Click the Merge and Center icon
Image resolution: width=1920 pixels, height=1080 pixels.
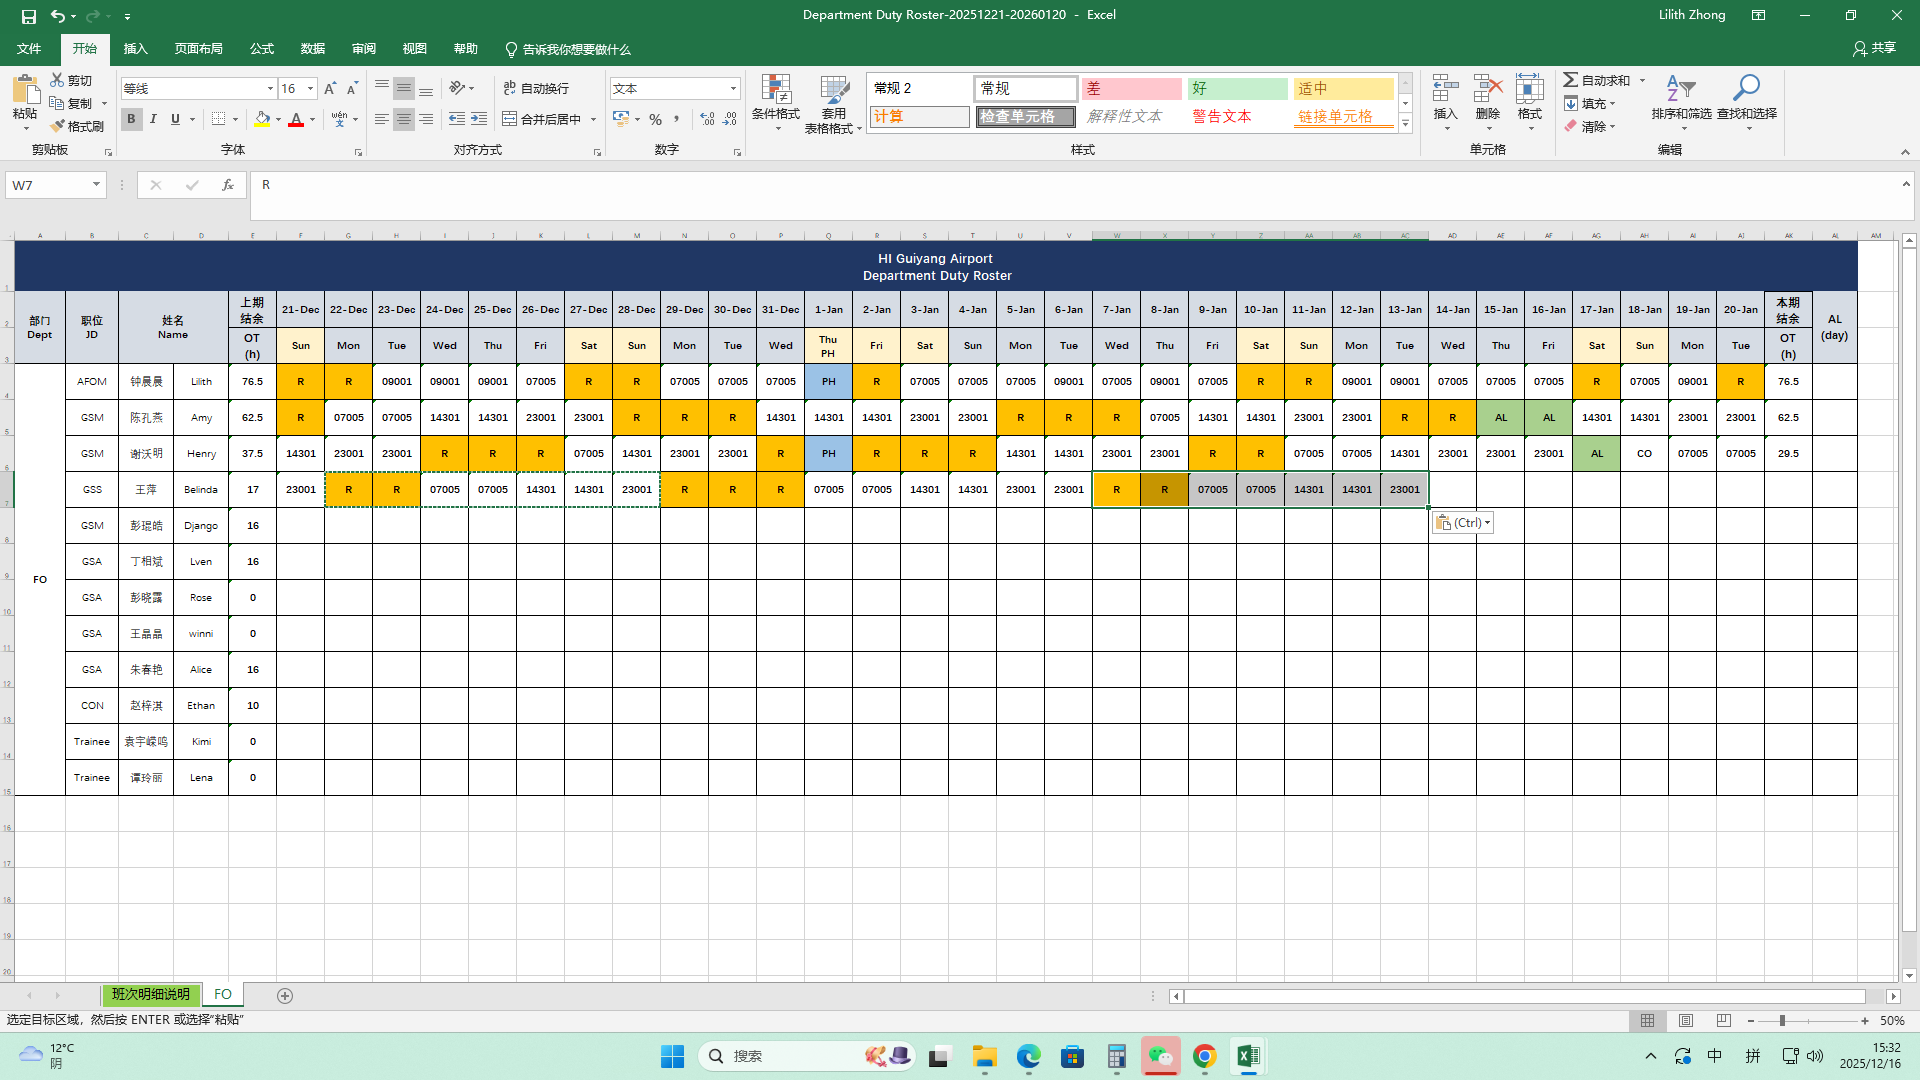point(510,119)
